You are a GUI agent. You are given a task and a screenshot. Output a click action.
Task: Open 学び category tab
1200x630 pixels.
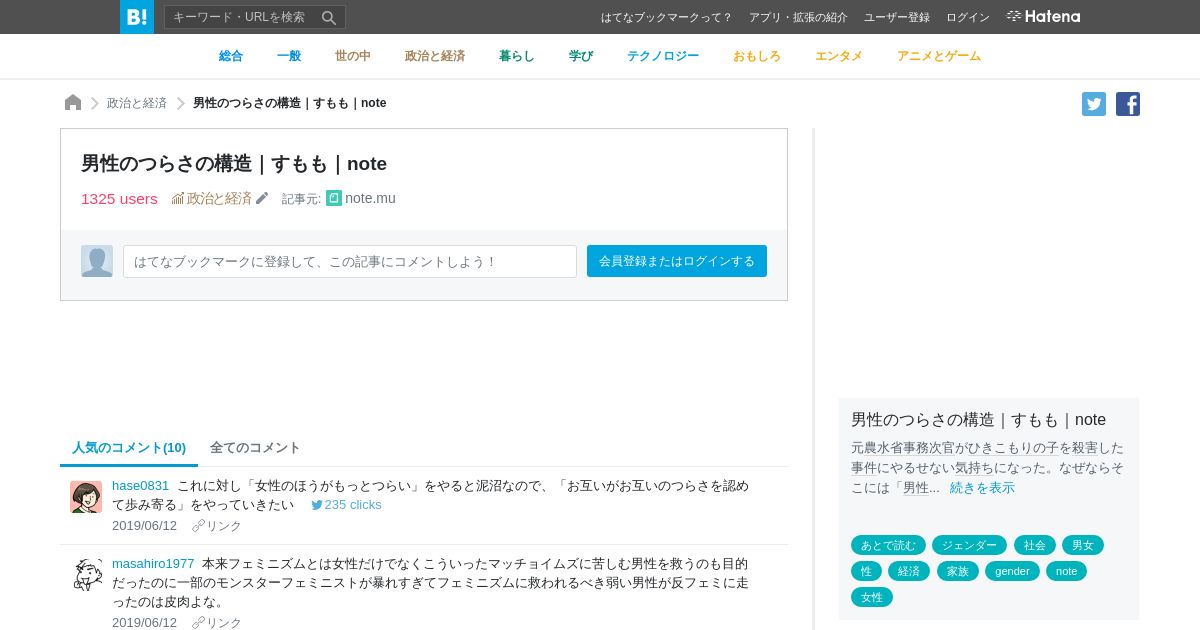click(x=581, y=56)
